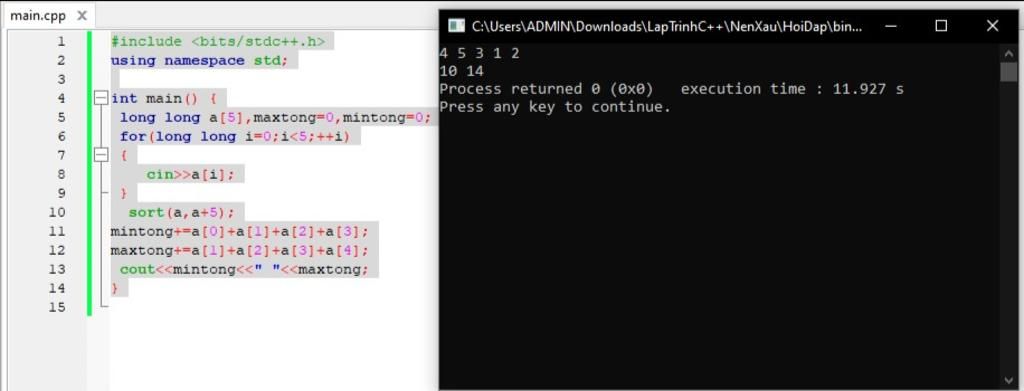Maximize the console window
This screenshot has width=1024, height=391.
pos(941,26)
